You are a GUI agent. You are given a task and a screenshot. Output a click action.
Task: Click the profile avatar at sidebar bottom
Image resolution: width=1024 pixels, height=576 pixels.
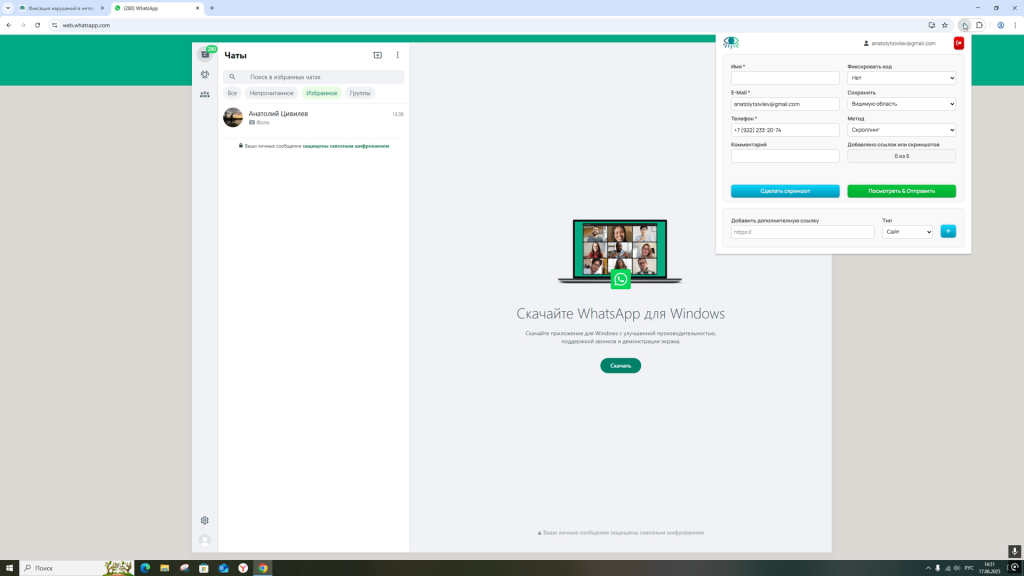click(205, 540)
